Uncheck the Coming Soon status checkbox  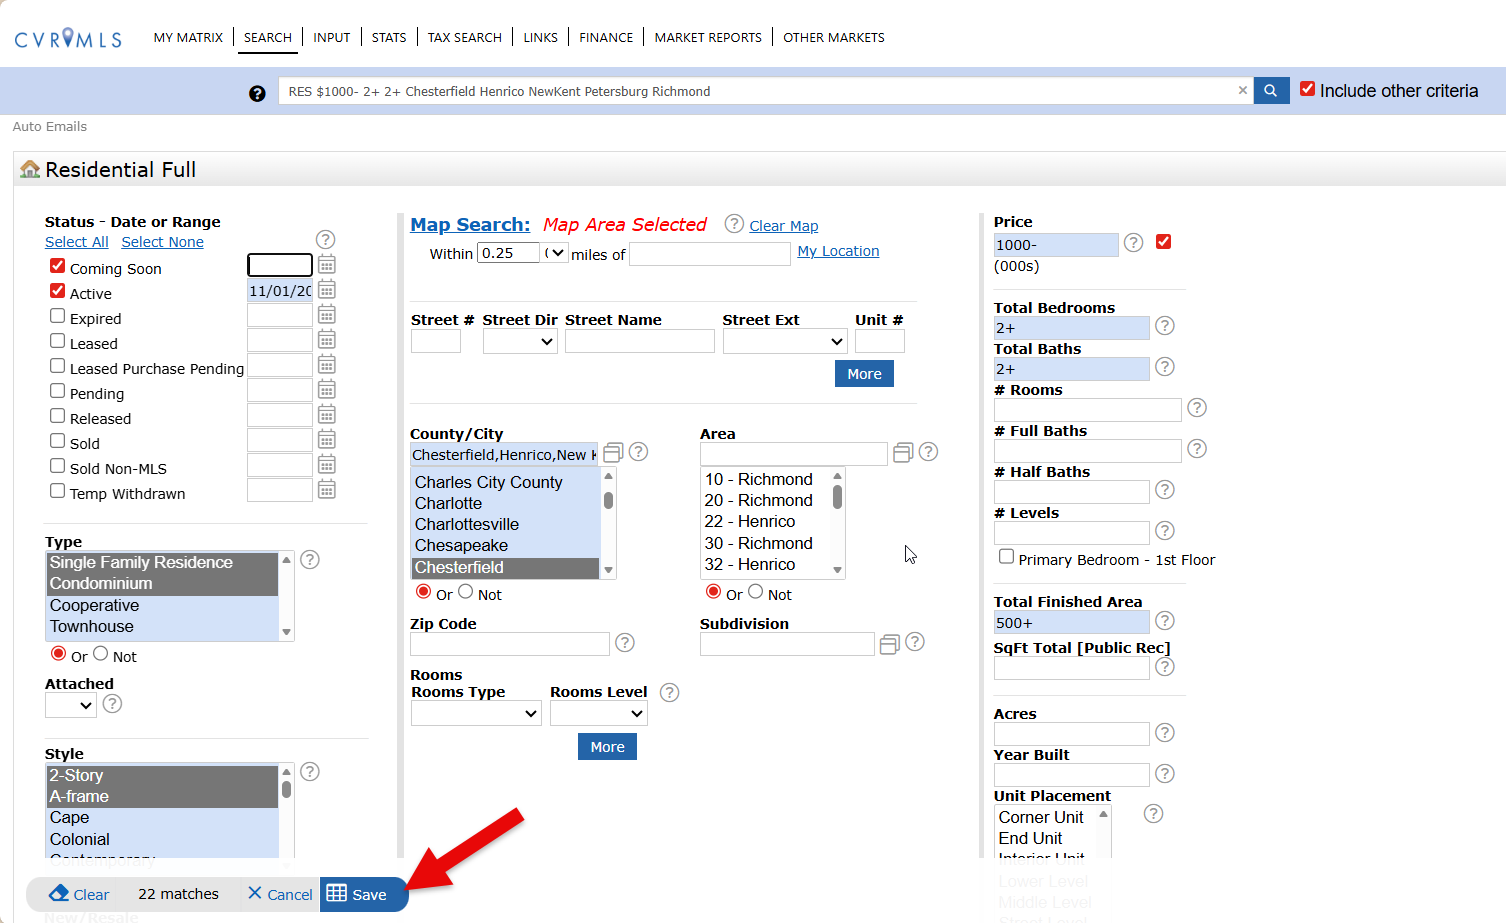coord(58,266)
